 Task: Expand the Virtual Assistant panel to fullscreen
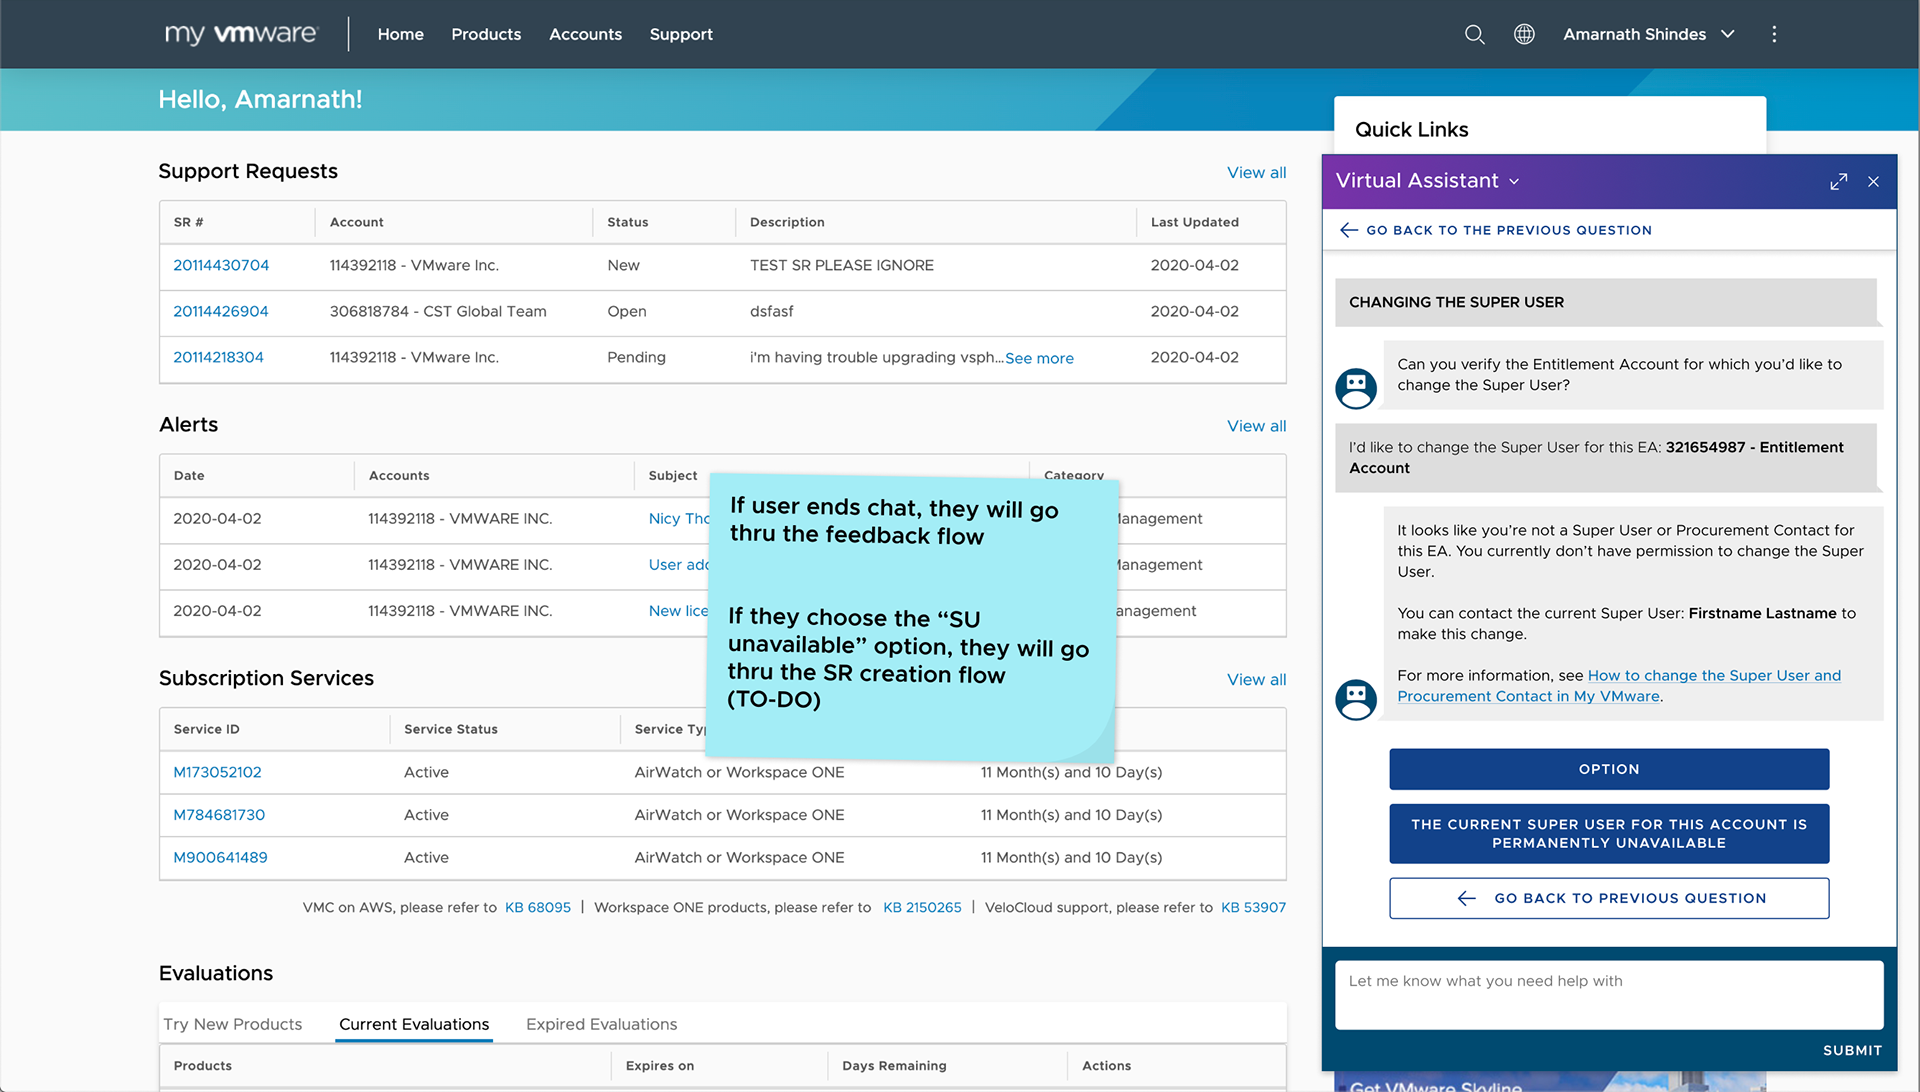pos(1838,182)
